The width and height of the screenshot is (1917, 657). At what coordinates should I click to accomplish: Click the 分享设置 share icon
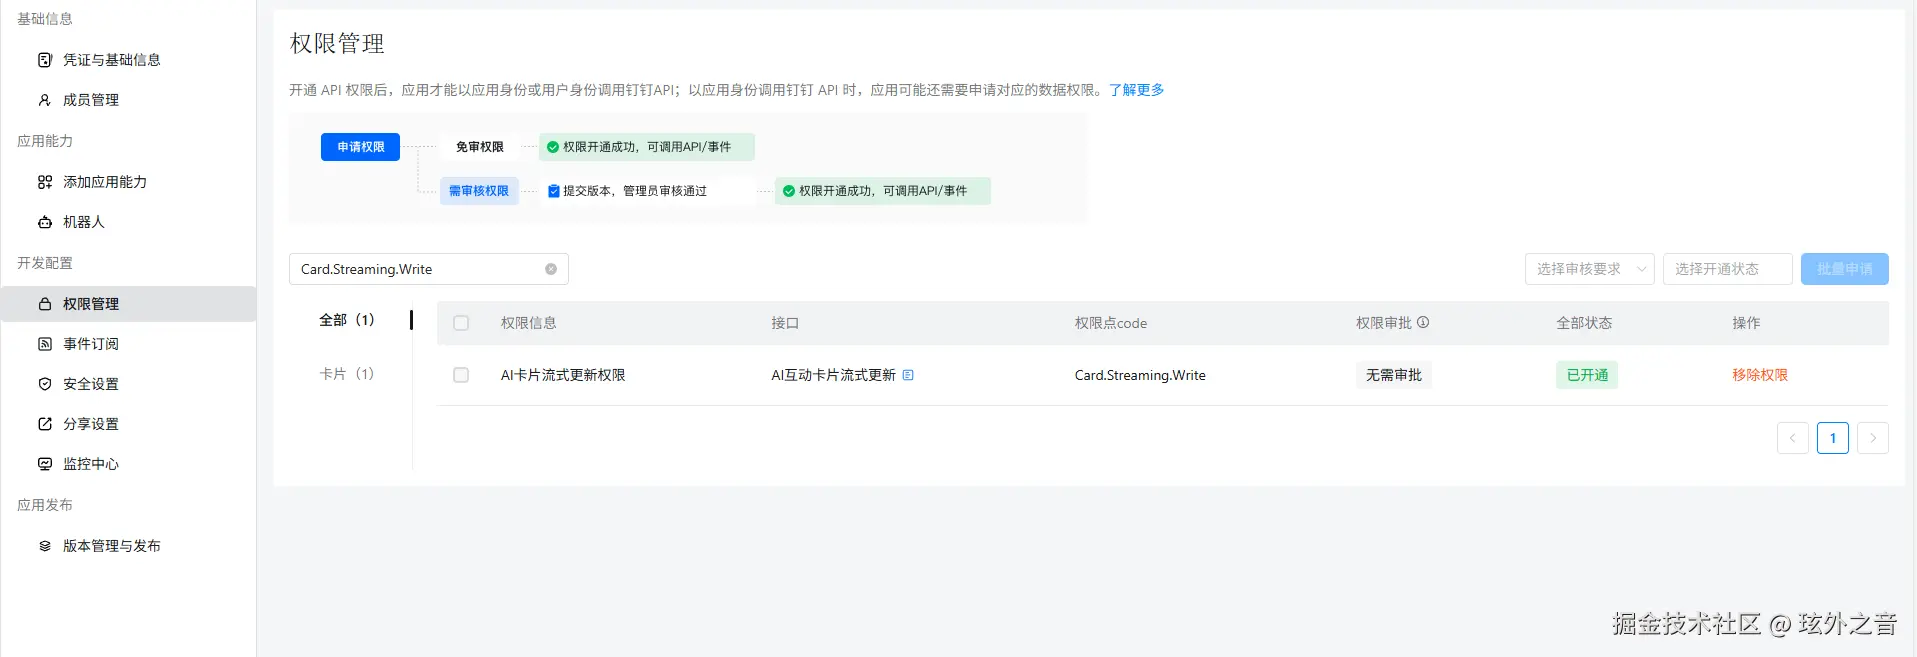[44, 424]
